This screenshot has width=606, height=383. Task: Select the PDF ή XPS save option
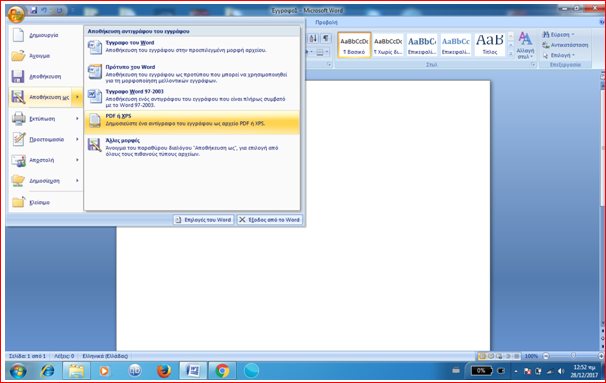pyautogui.click(x=192, y=122)
